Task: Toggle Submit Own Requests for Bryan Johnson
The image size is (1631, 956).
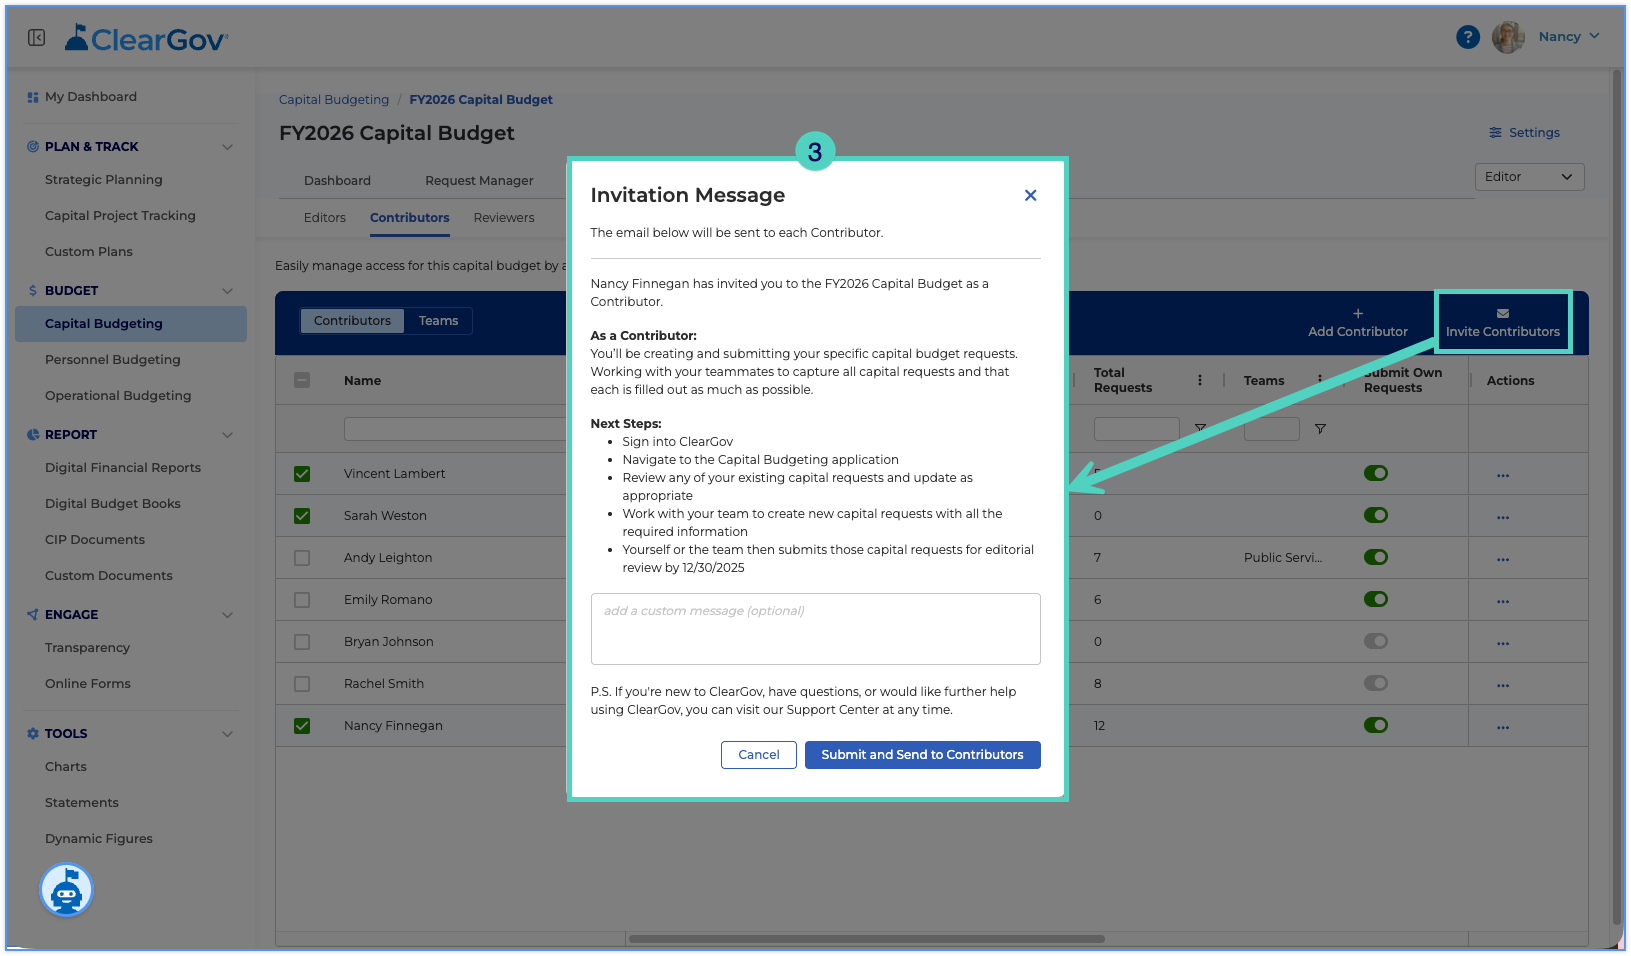Action: click(1375, 641)
